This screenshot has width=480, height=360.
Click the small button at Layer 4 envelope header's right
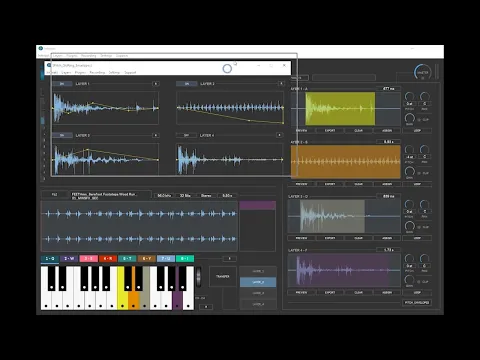click(279, 135)
